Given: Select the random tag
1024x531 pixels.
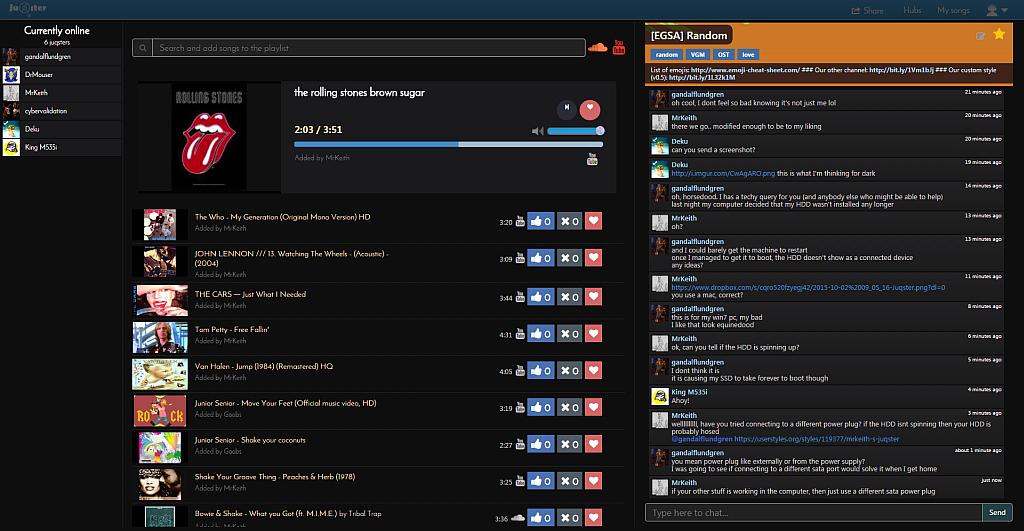Looking at the screenshot, I should click(x=666, y=55).
